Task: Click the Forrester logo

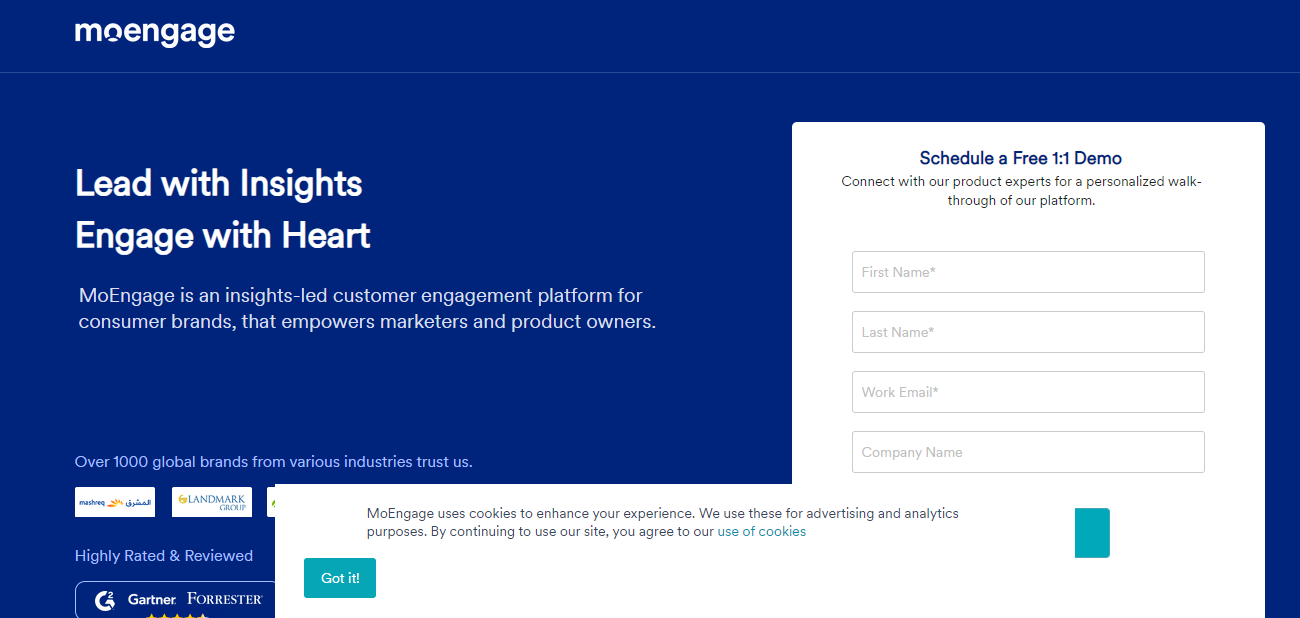Action: click(225, 599)
